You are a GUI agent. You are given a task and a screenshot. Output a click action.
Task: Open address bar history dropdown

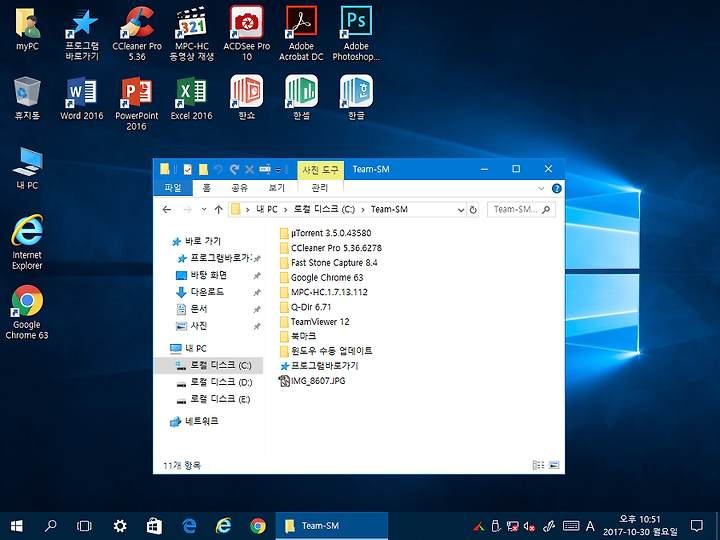point(461,210)
